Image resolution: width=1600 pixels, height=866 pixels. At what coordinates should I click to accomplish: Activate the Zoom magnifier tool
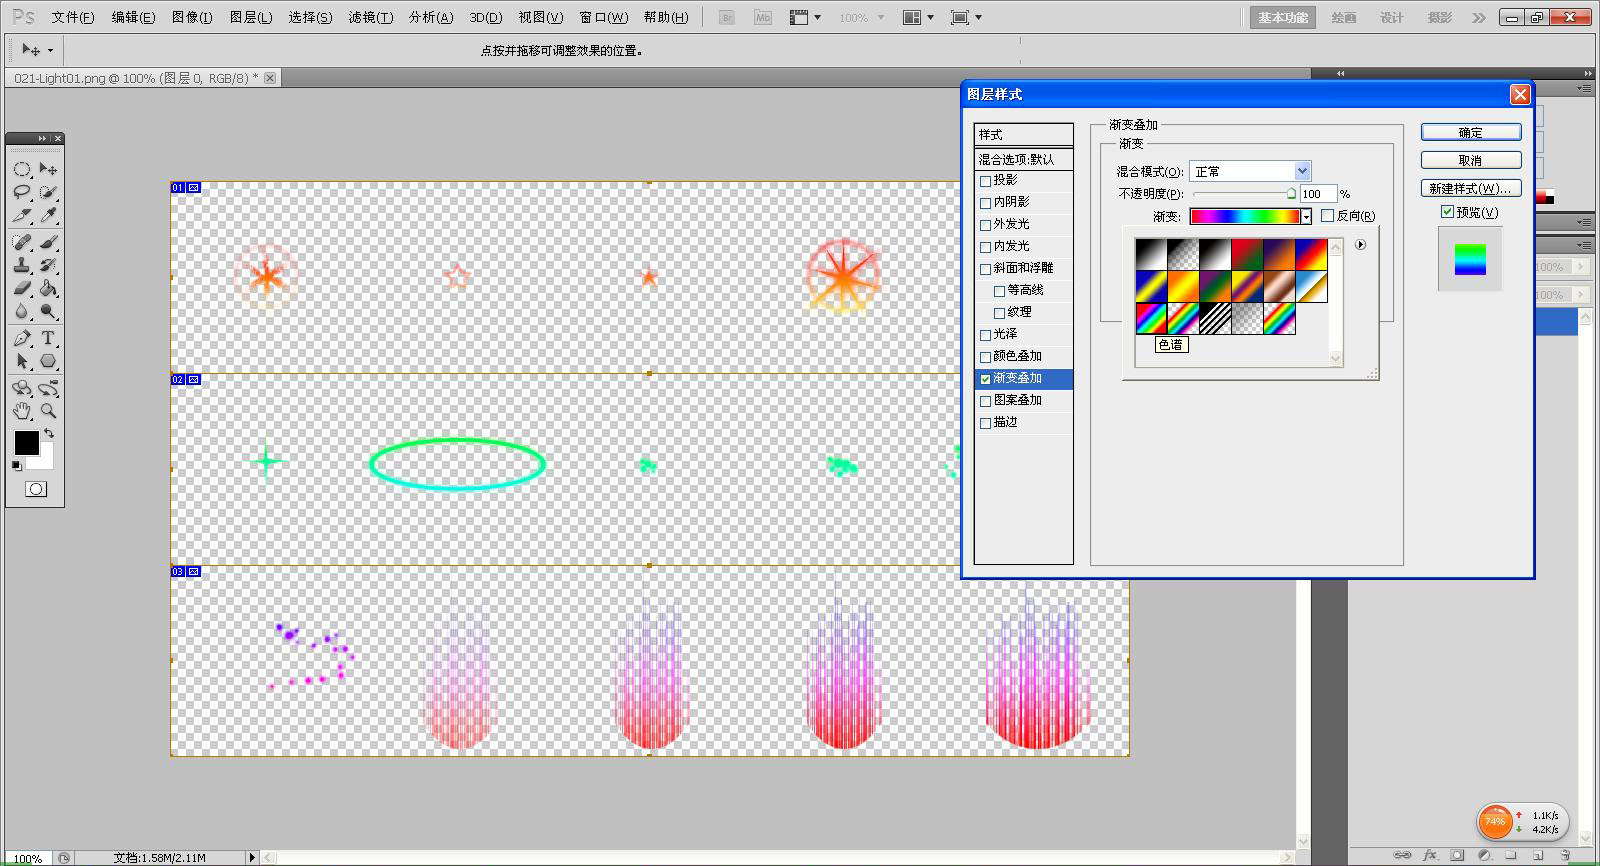click(x=48, y=411)
